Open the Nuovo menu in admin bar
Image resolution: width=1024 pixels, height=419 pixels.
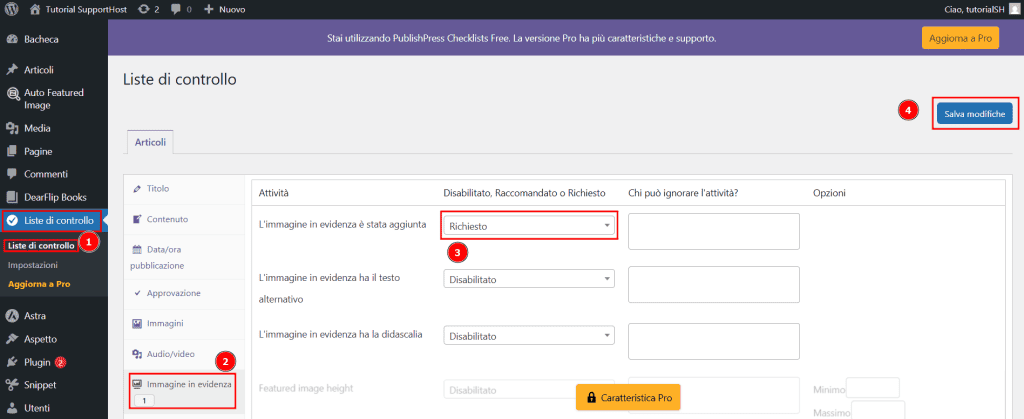(x=225, y=9)
